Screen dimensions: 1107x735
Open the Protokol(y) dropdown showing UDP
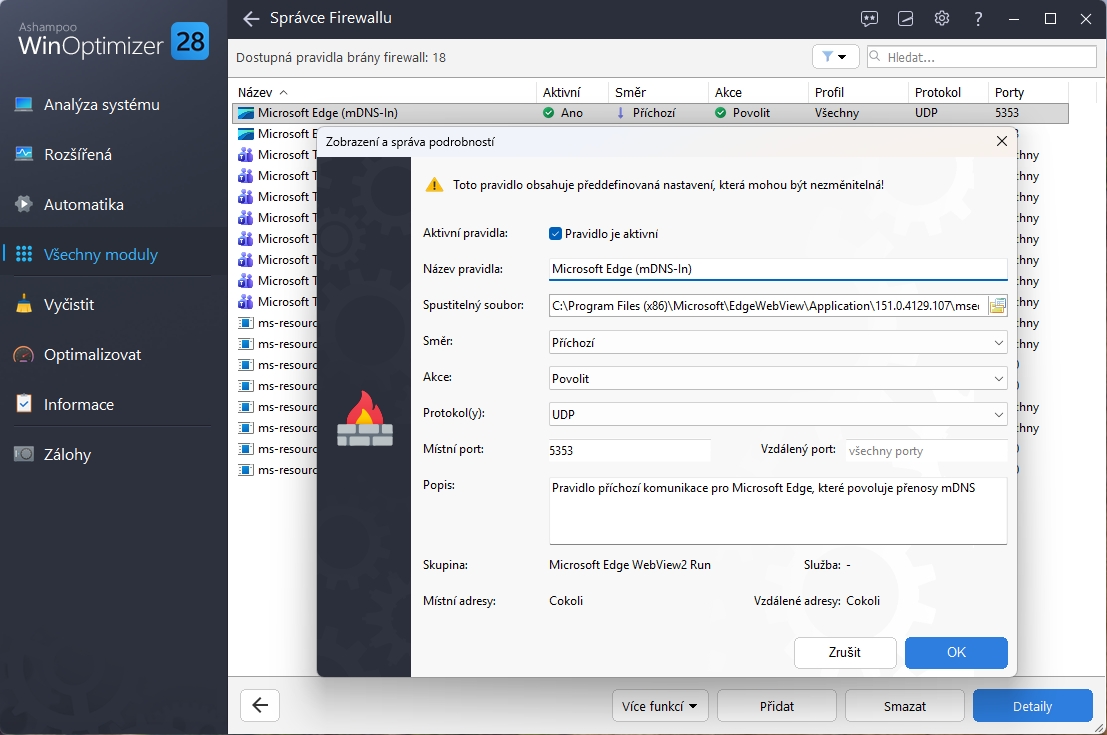tap(778, 414)
